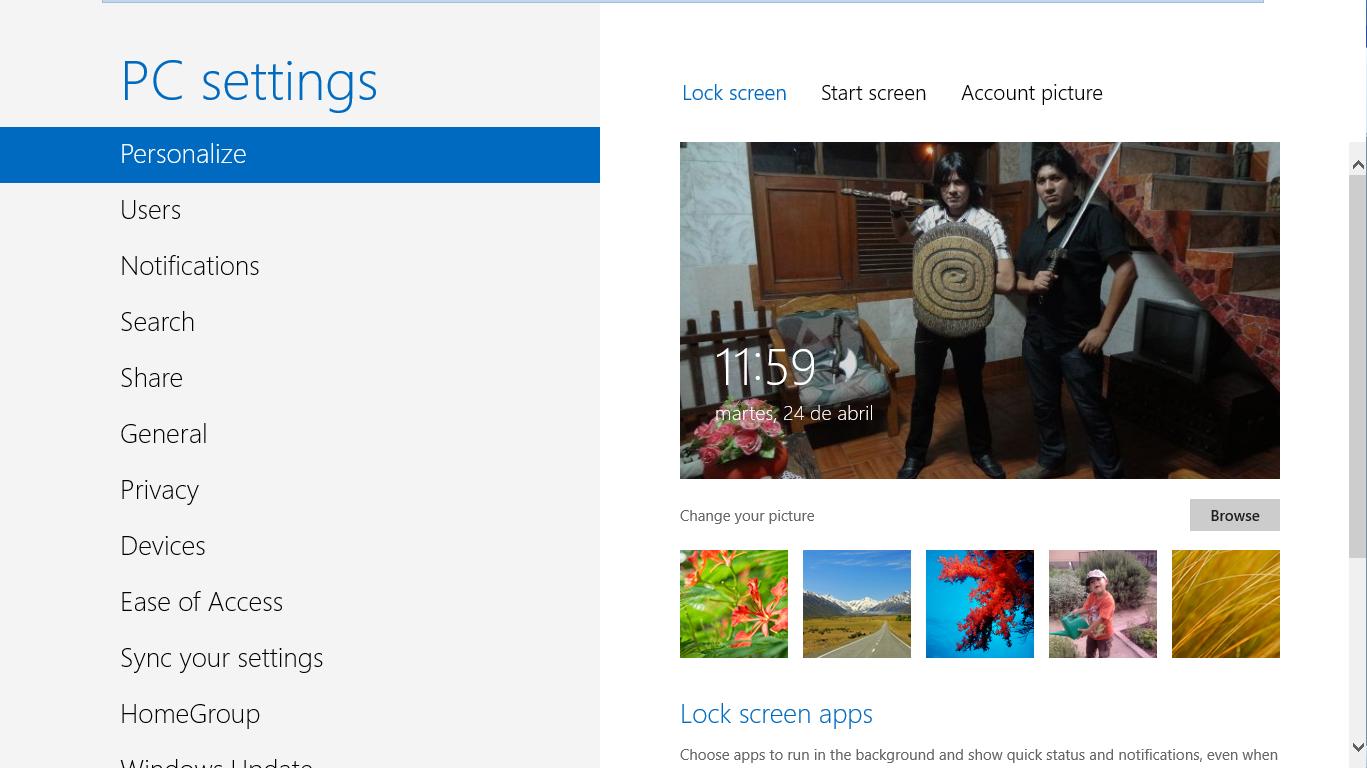Screen dimensions: 1367x768
Task: Switch to the Start screen tab
Action: click(x=873, y=93)
